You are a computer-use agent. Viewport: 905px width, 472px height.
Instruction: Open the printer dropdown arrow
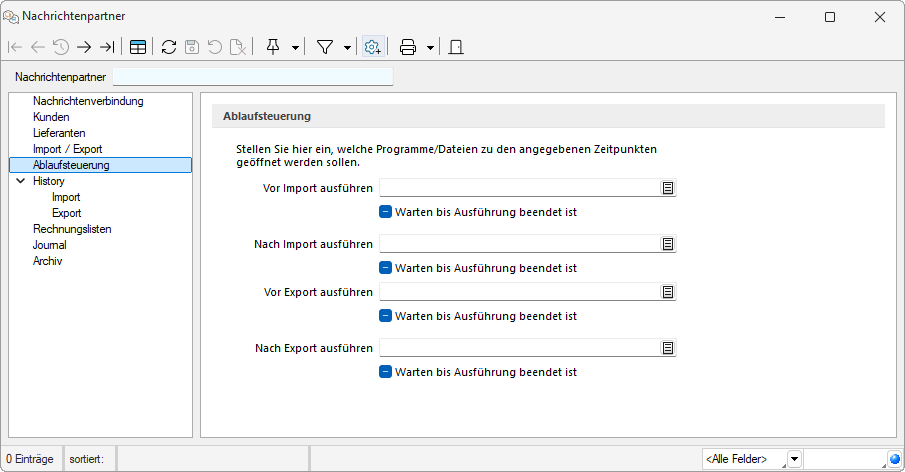430,47
